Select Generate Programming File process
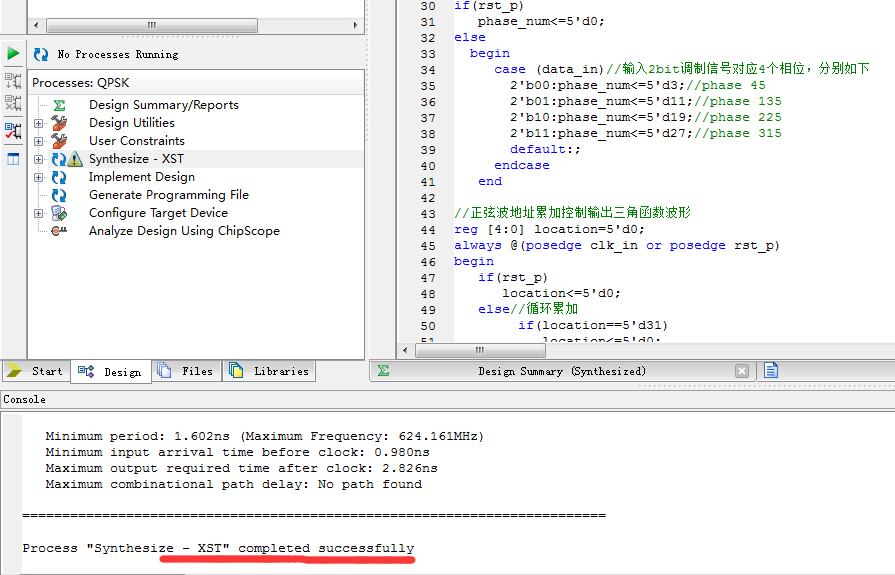The height and width of the screenshot is (575, 895). [x=169, y=195]
